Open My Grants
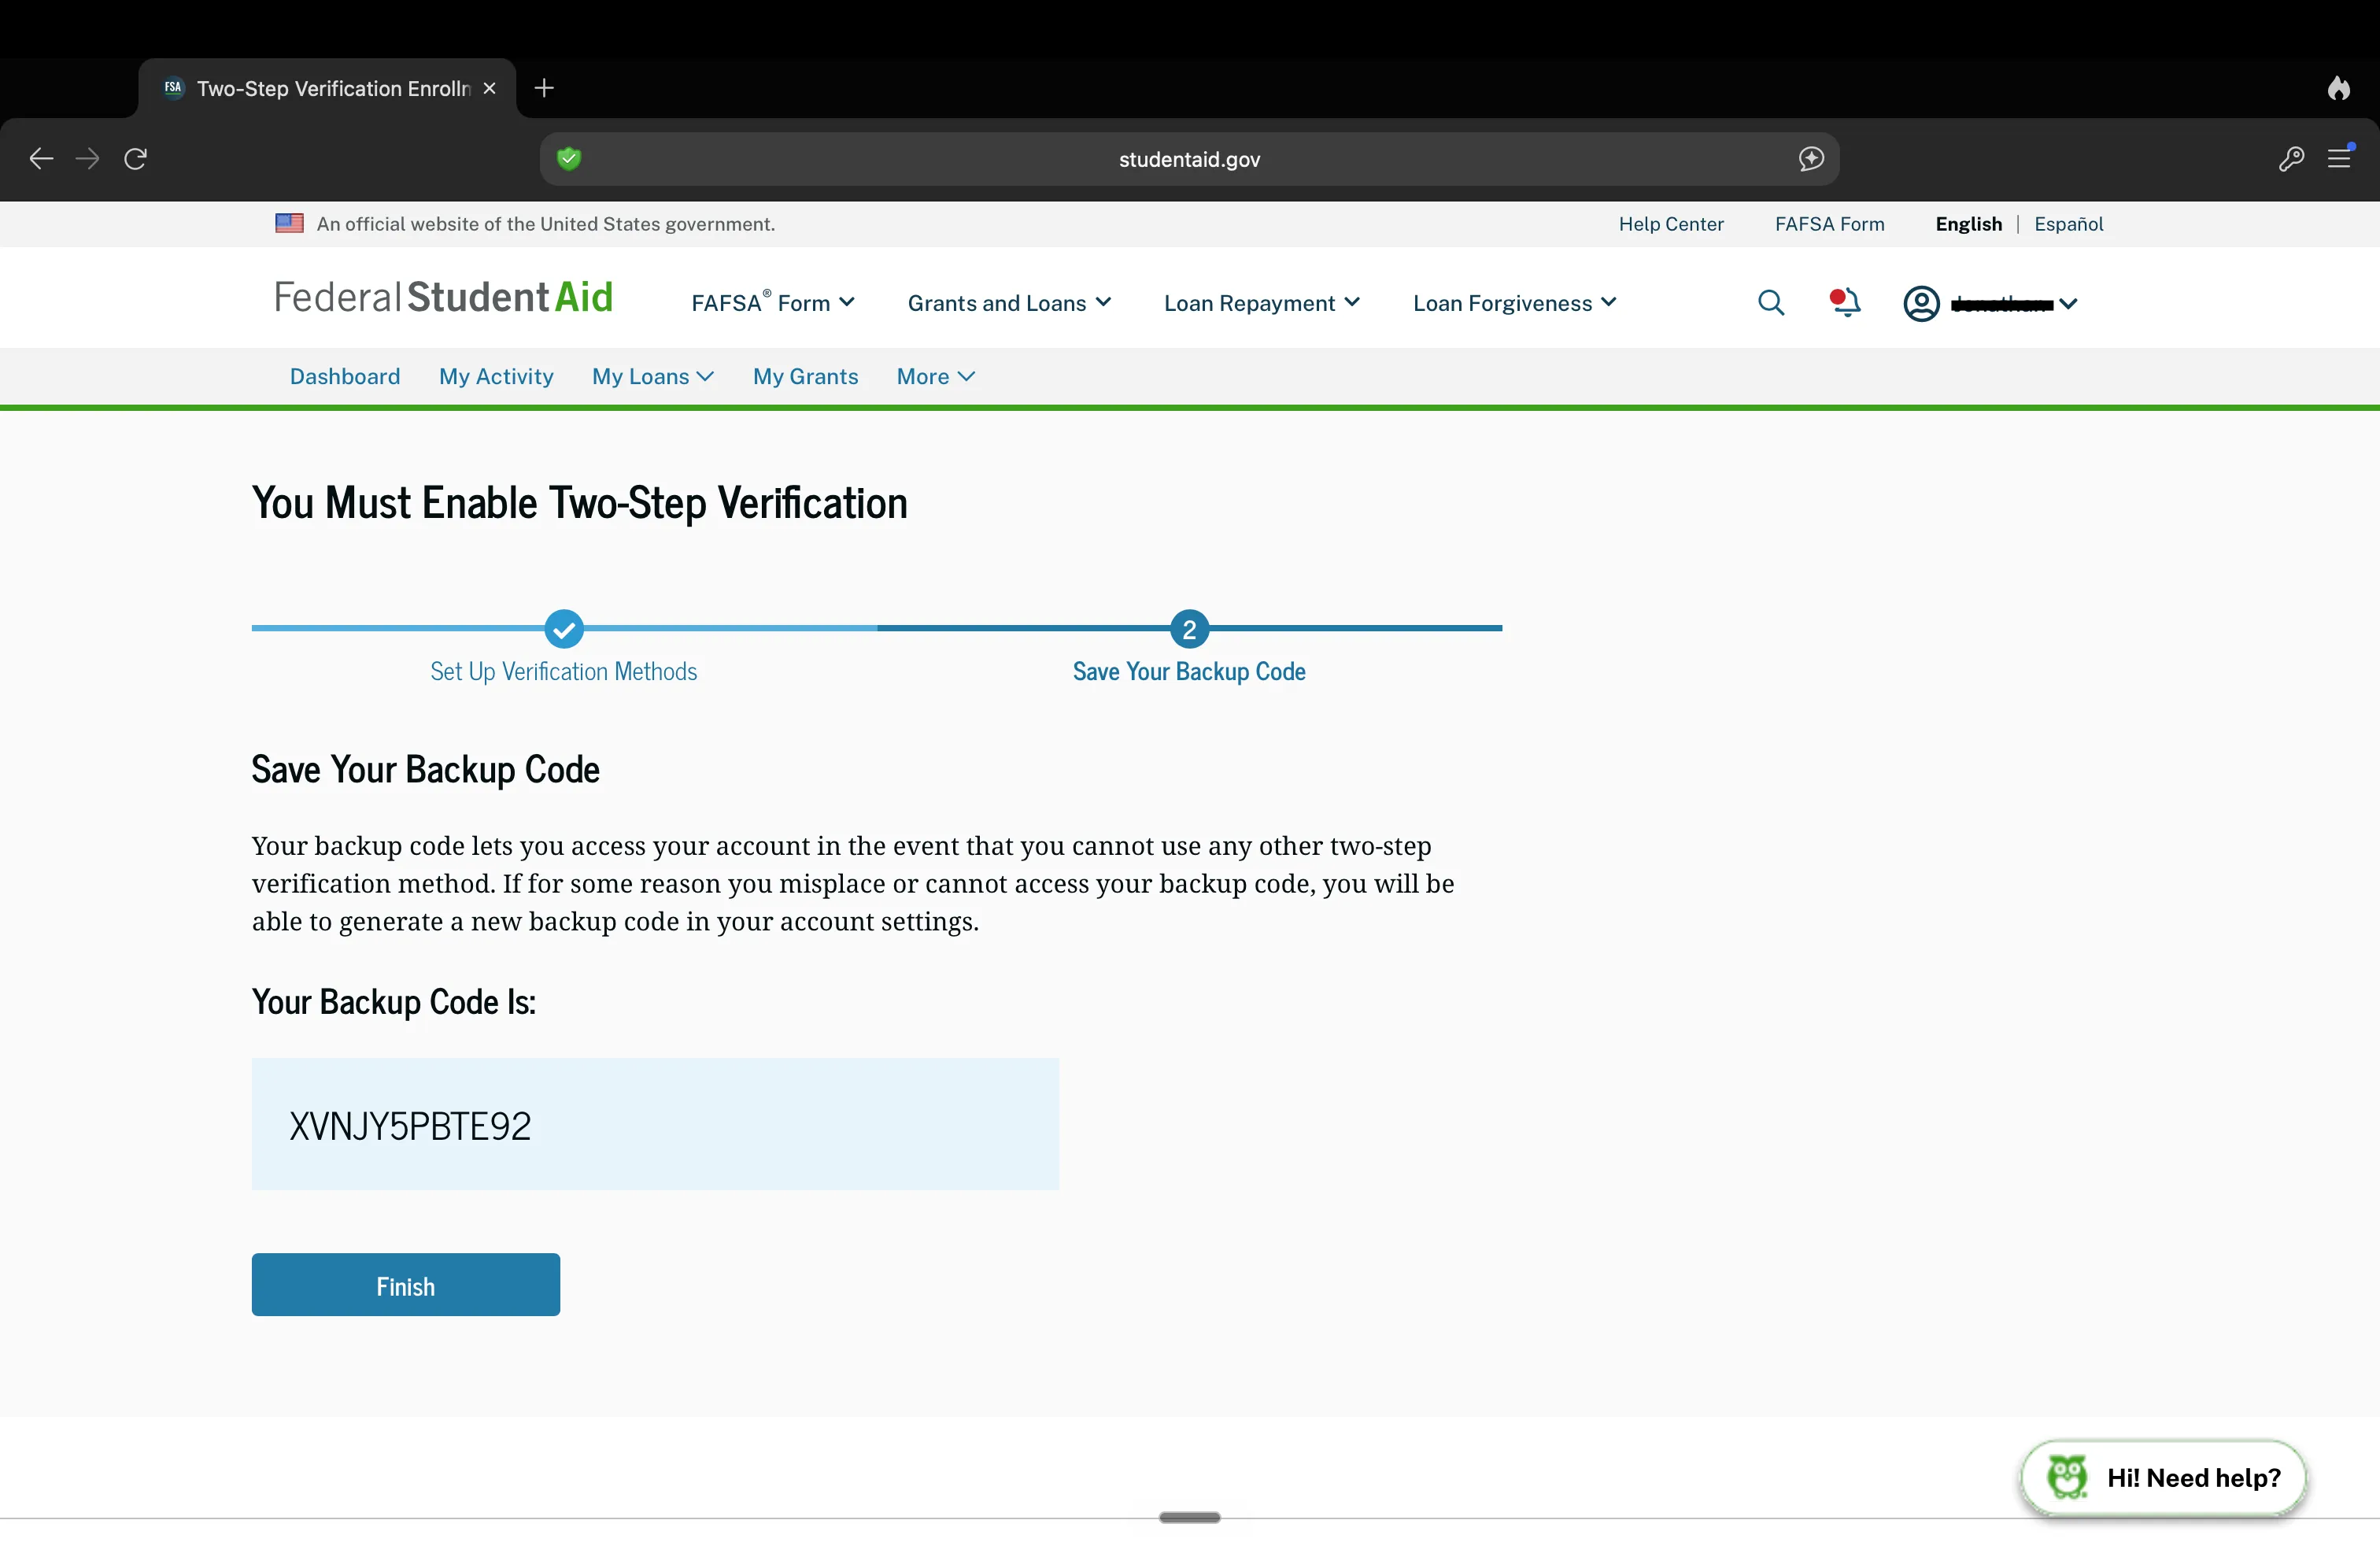 (805, 376)
